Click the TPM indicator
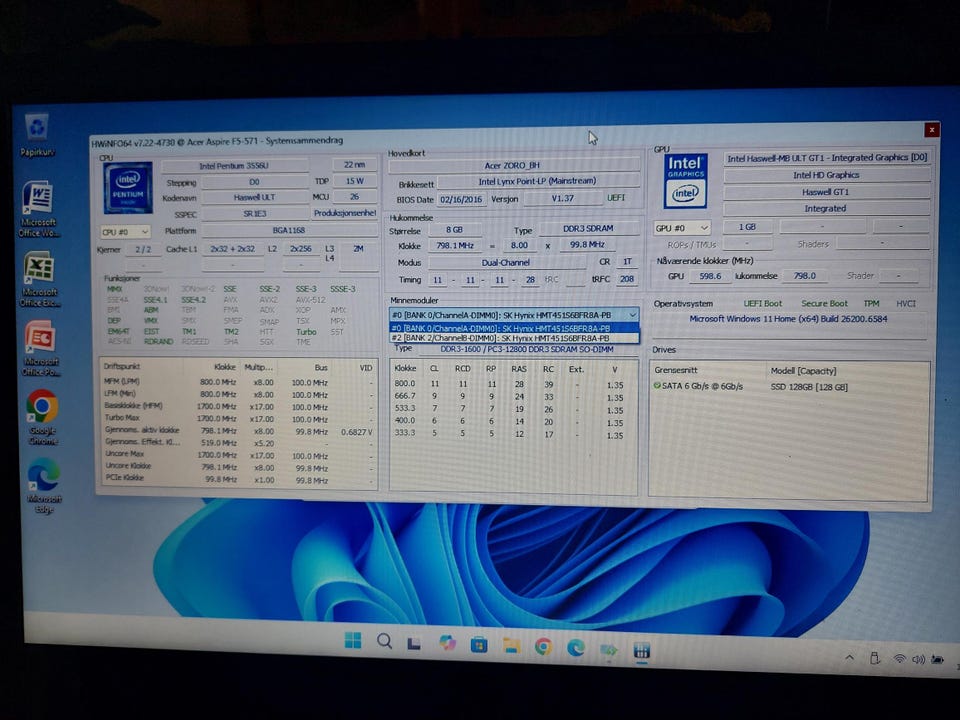 point(871,304)
